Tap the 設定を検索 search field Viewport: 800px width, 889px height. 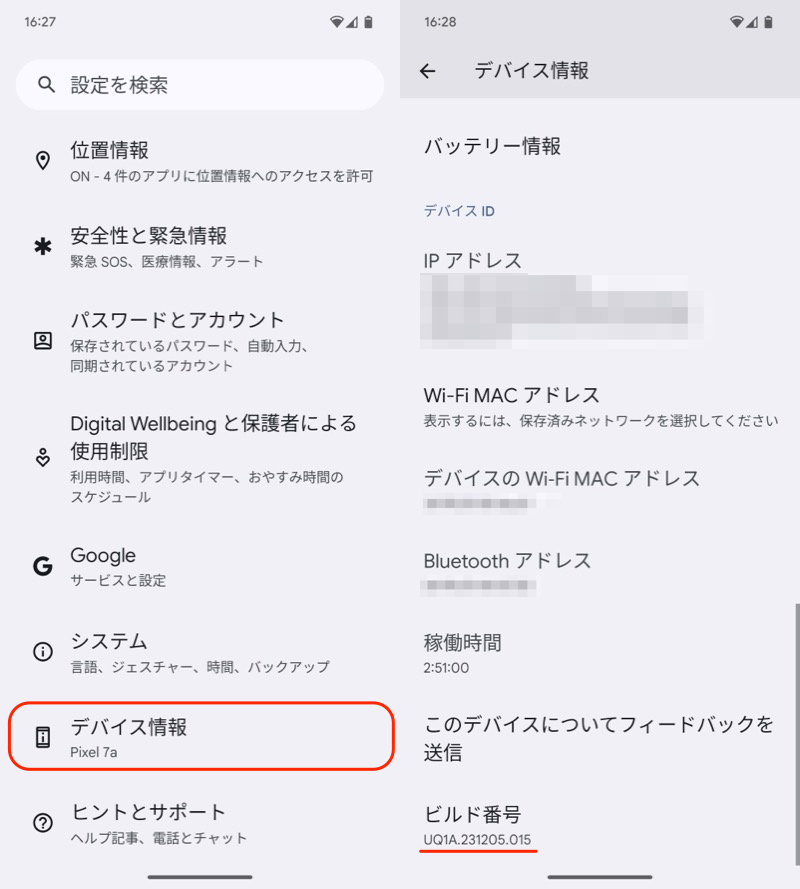[200, 85]
